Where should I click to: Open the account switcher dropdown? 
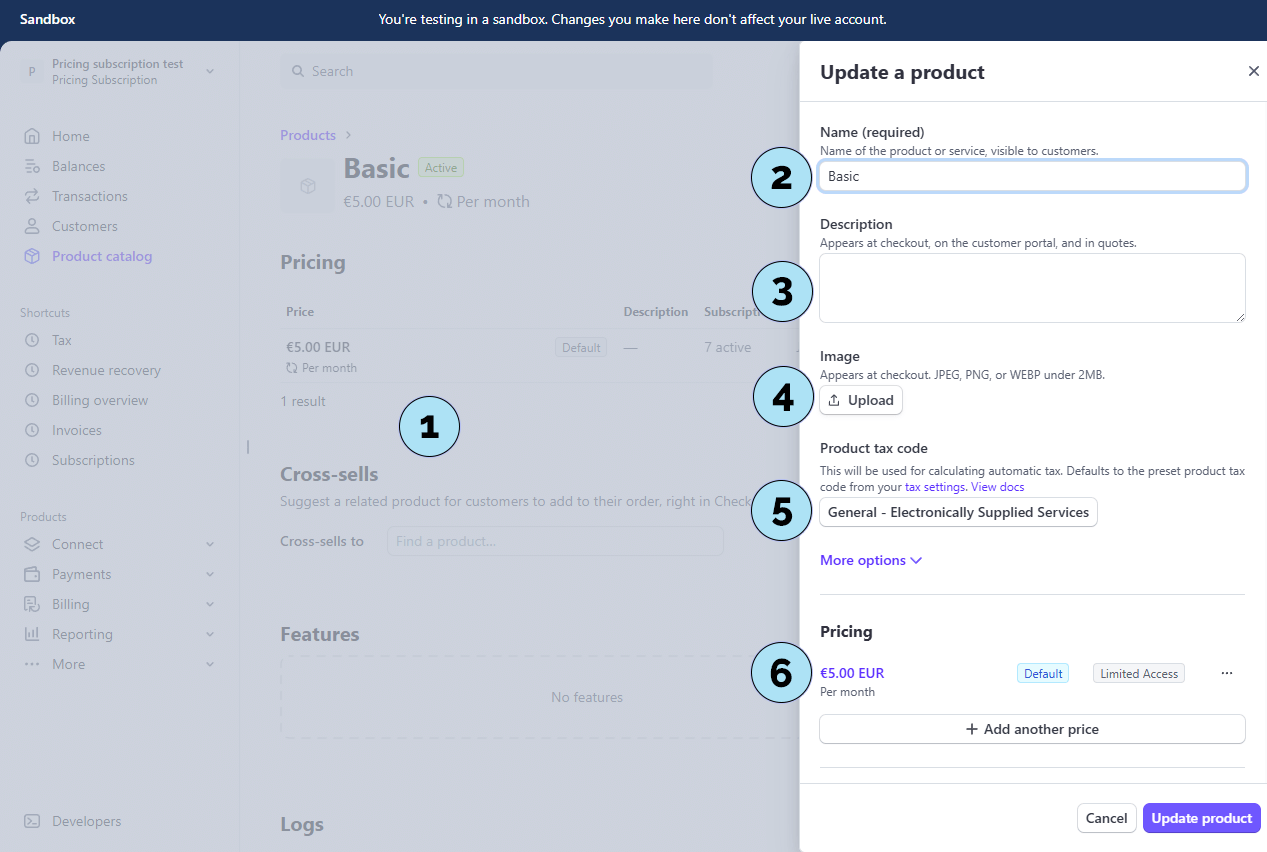[209, 71]
